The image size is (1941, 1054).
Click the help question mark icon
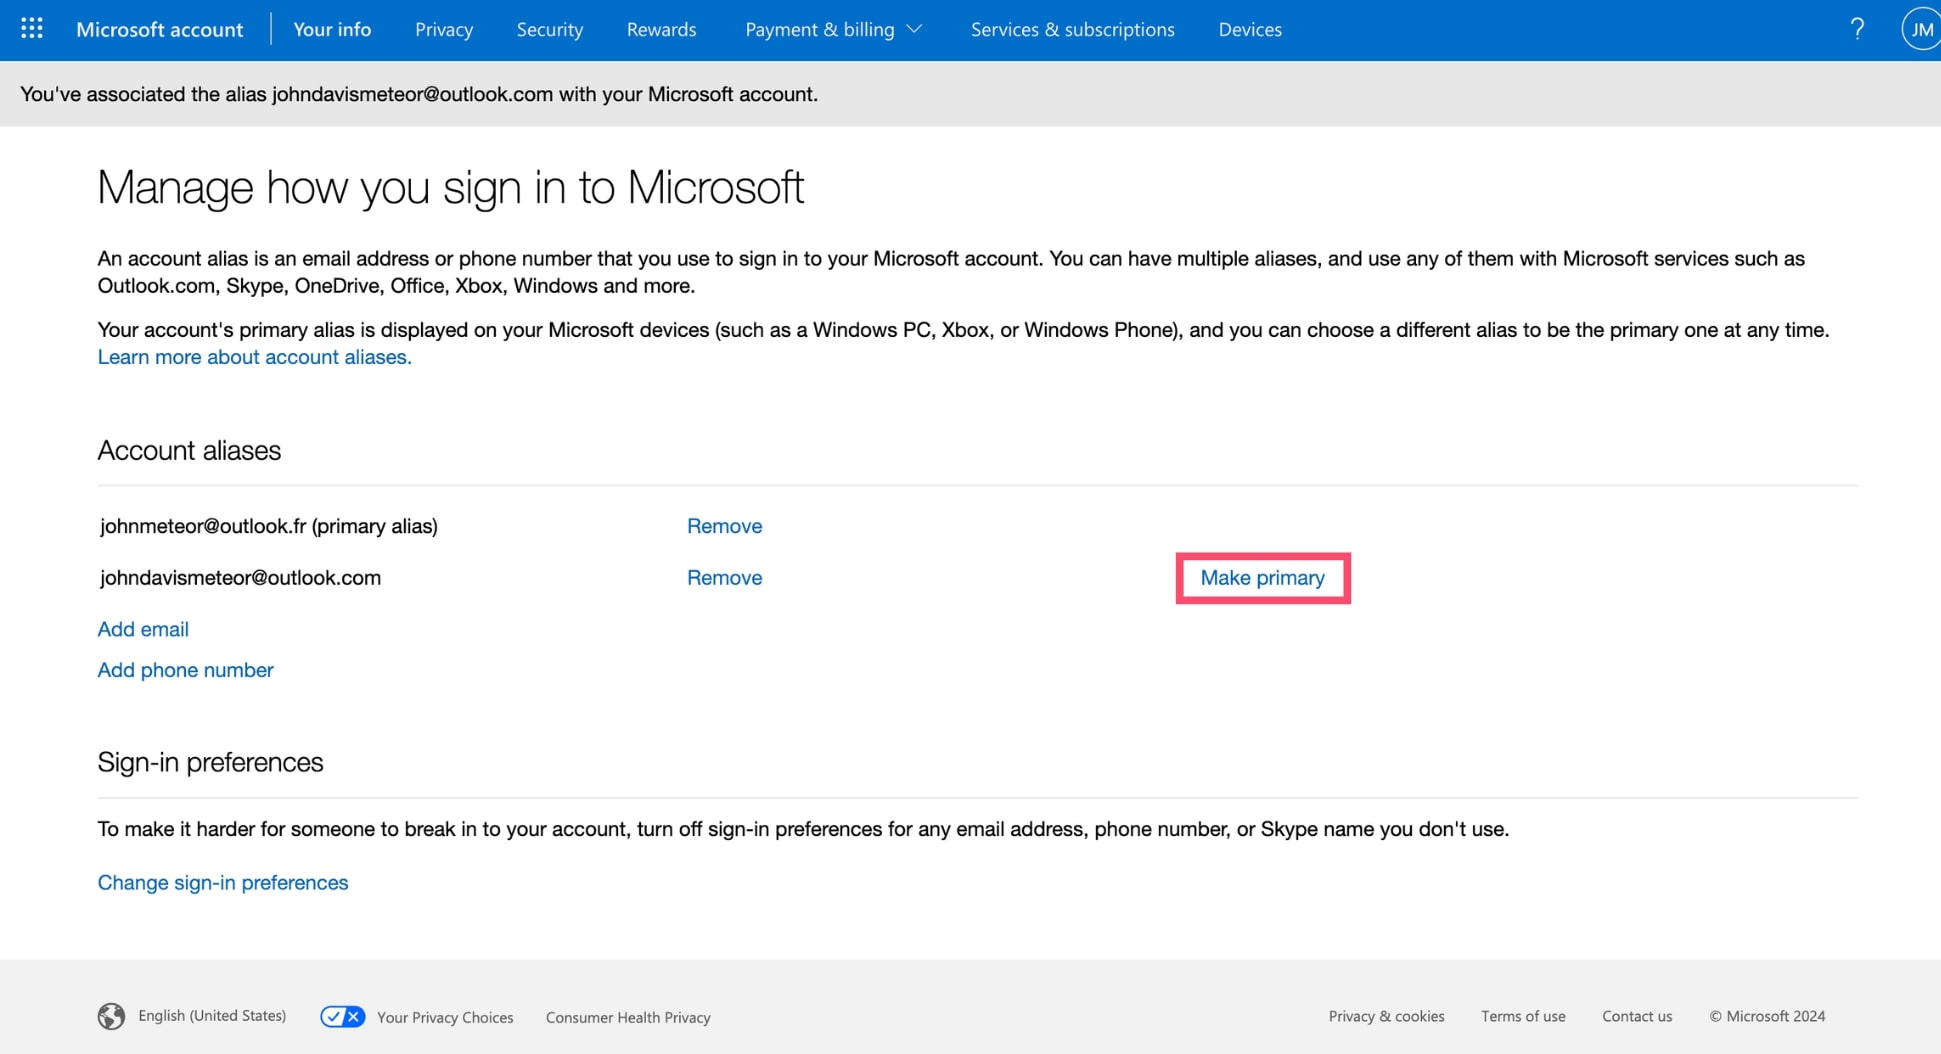pos(1857,29)
